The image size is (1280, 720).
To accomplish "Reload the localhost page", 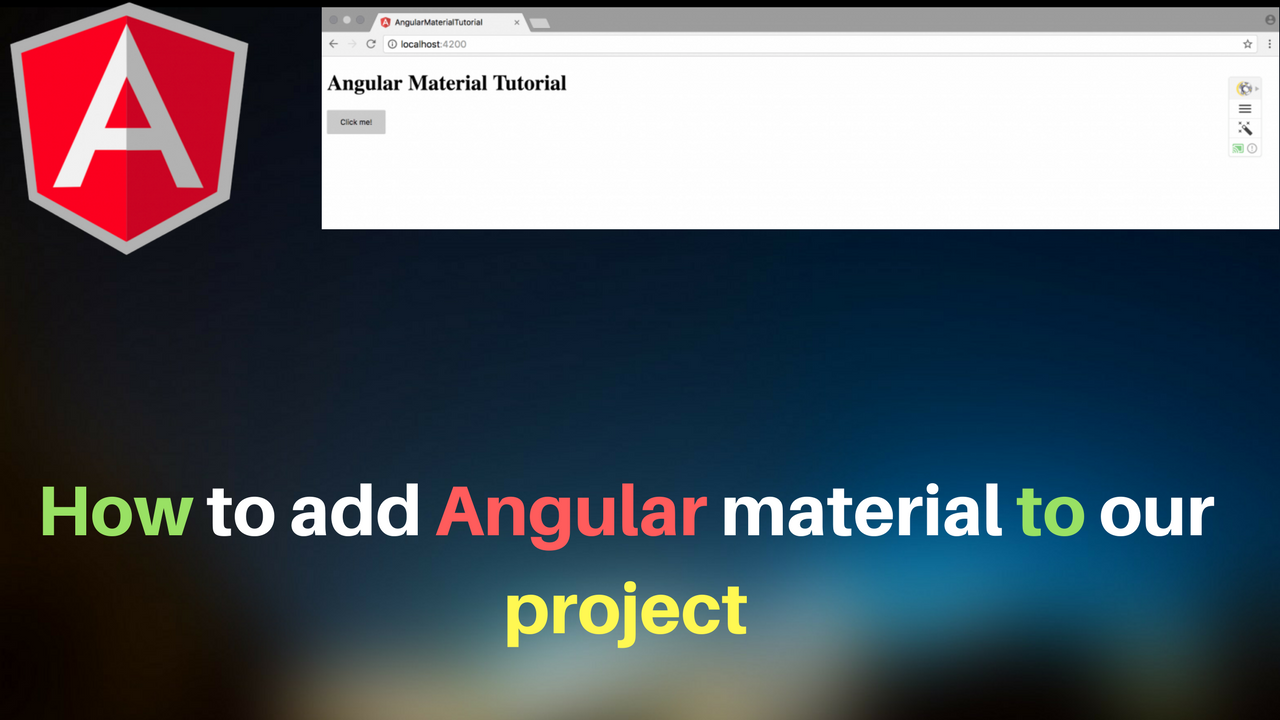I will click(371, 44).
